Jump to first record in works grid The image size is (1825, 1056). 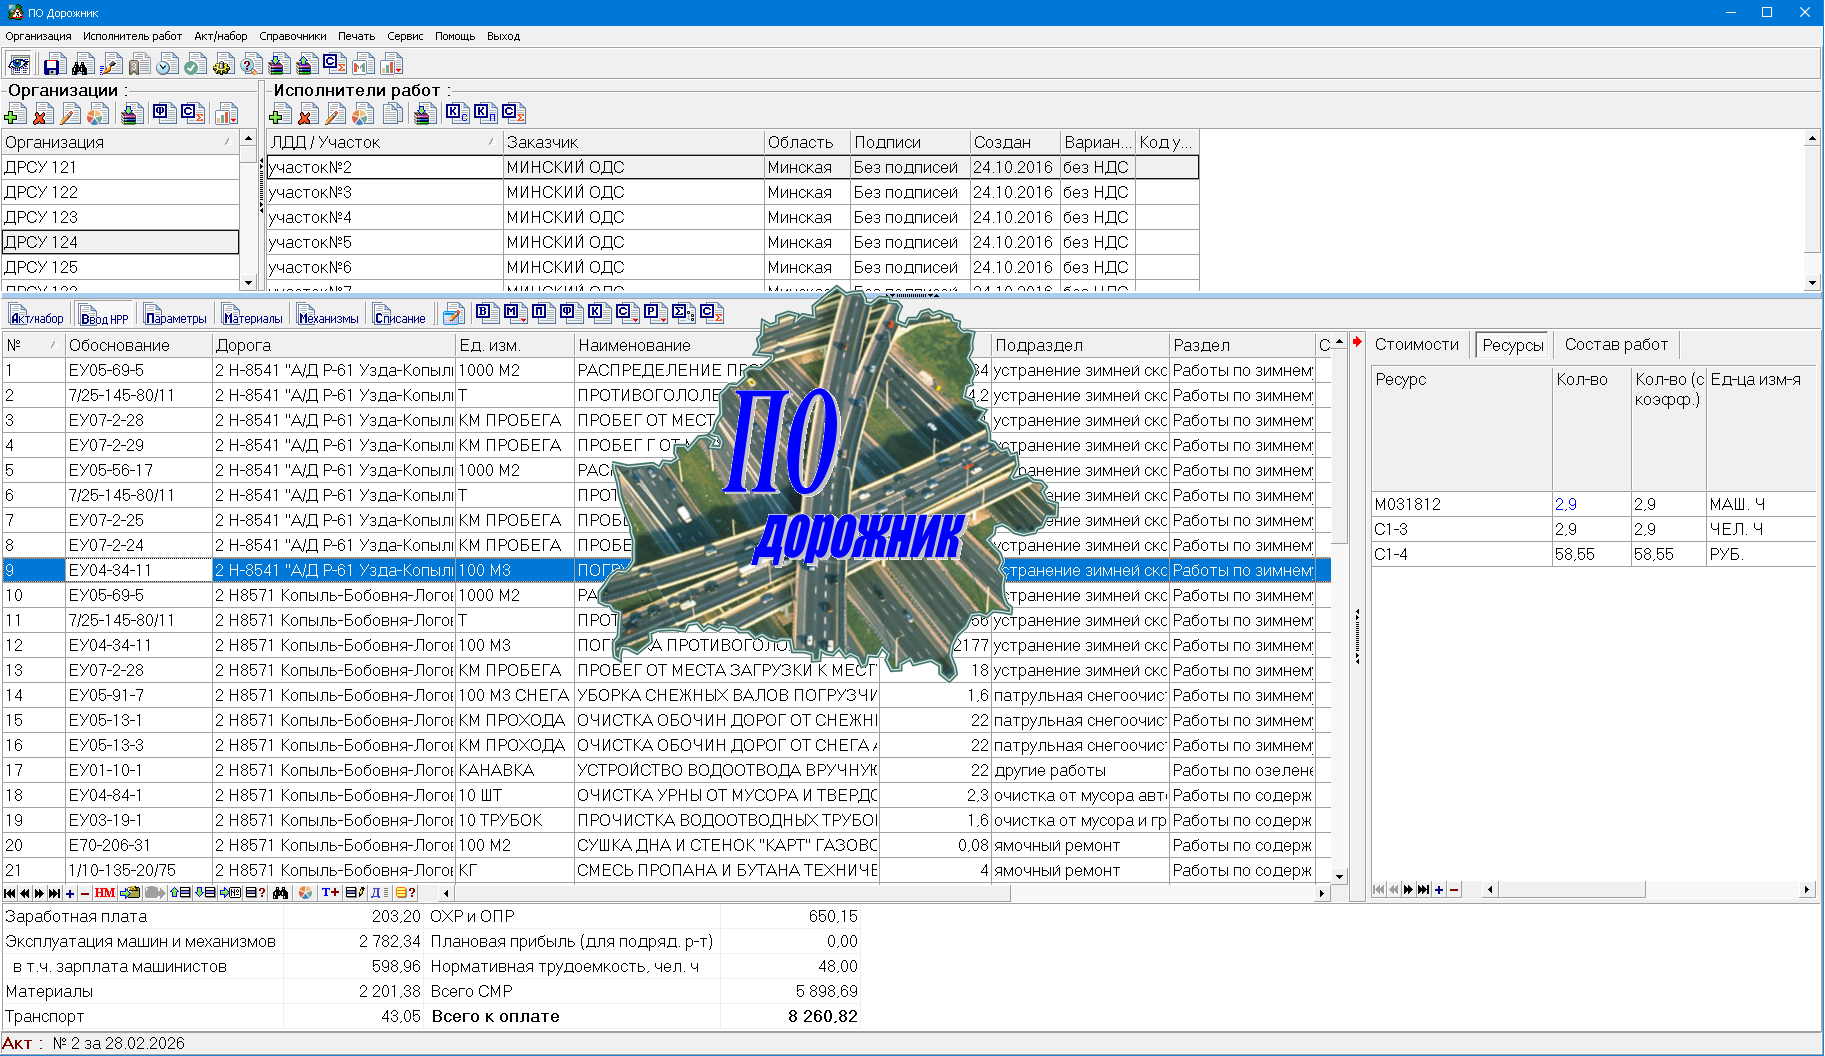click(x=10, y=893)
